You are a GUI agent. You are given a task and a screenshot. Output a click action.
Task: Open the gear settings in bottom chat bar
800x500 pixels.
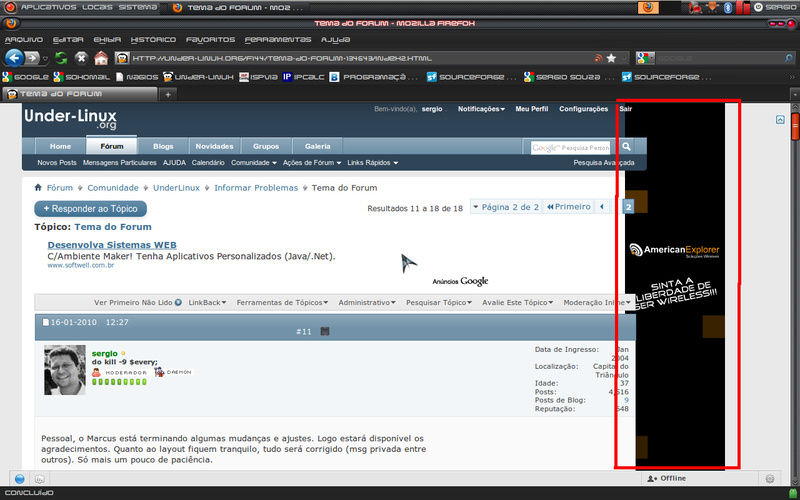click(770, 479)
